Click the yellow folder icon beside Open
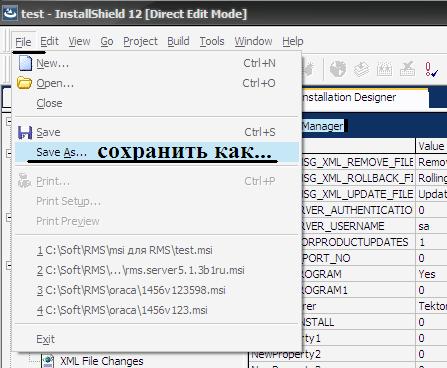This screenshot has height=368, width=447. tap(24, 83)
